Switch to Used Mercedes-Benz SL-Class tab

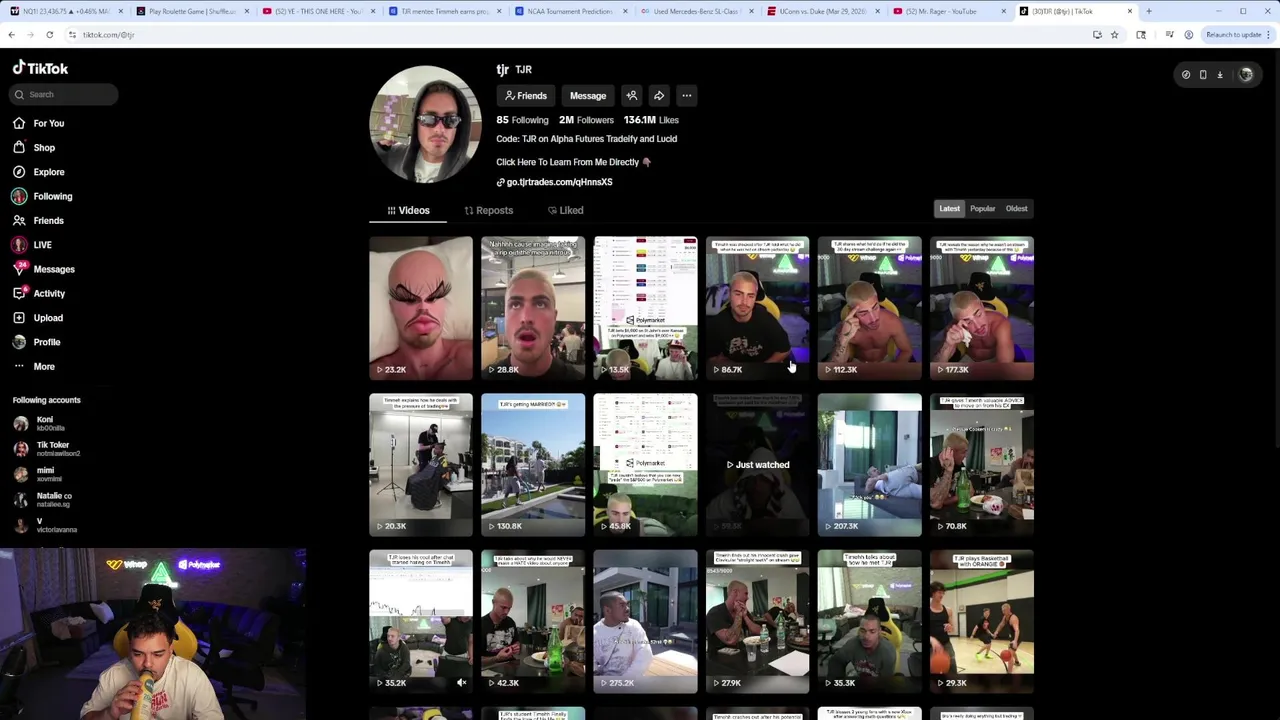696,11
